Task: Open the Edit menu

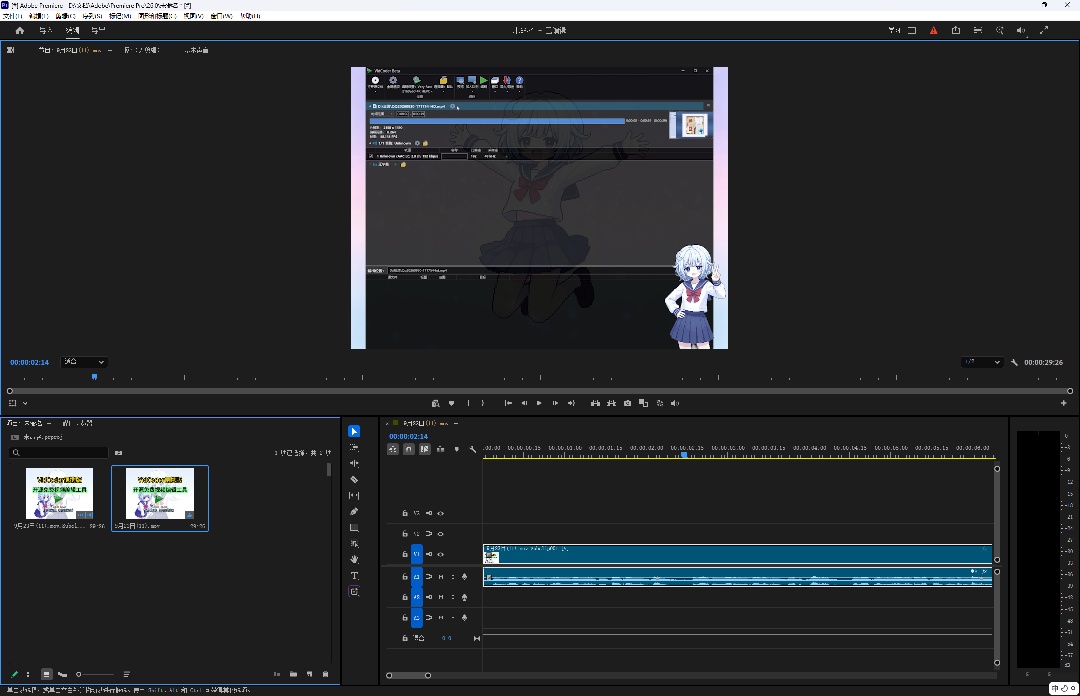Action: coord(39,16)
